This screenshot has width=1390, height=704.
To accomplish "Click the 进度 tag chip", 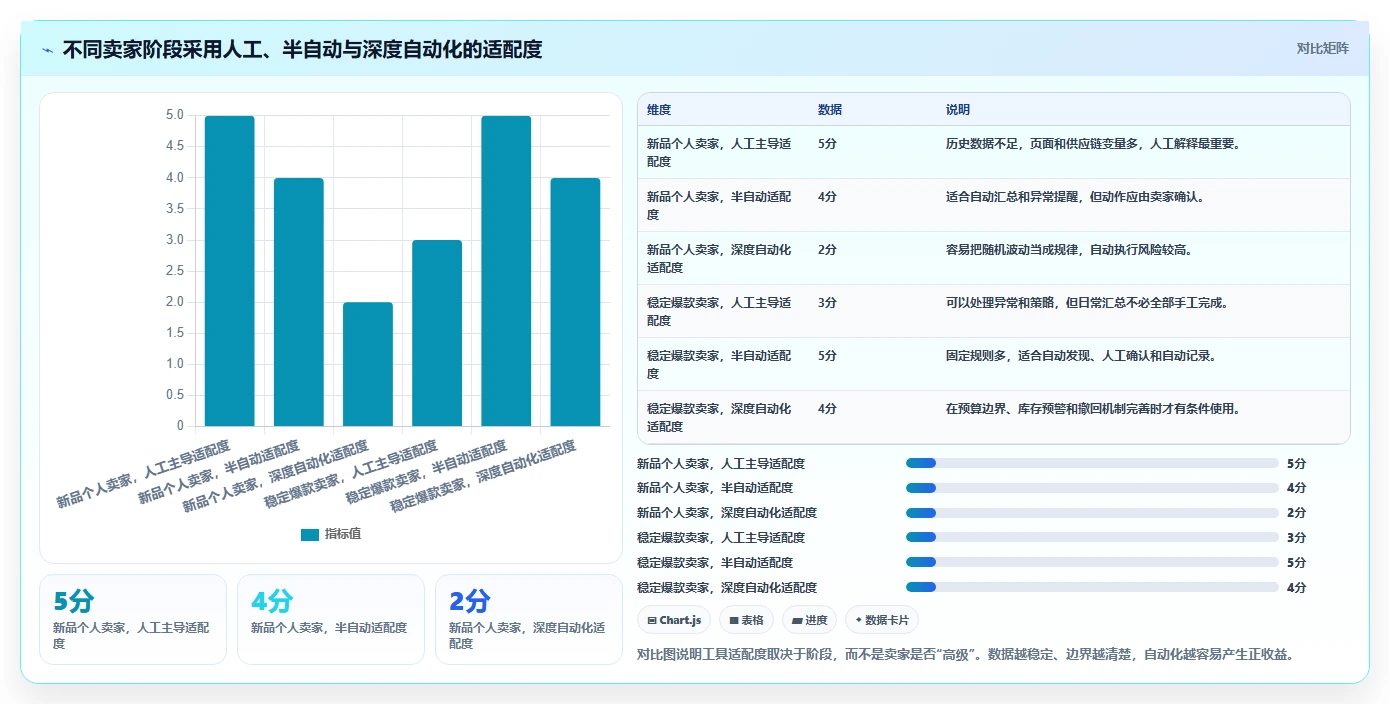I will (x=809, y=620).
